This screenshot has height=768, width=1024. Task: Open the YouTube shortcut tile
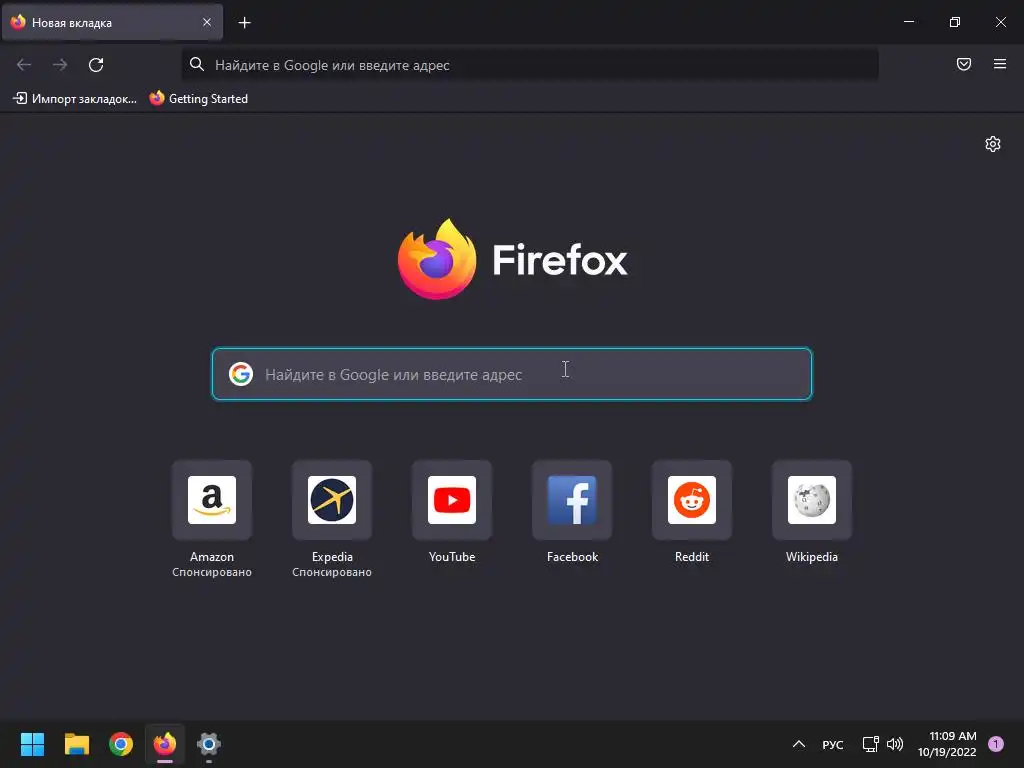[452, 500]
